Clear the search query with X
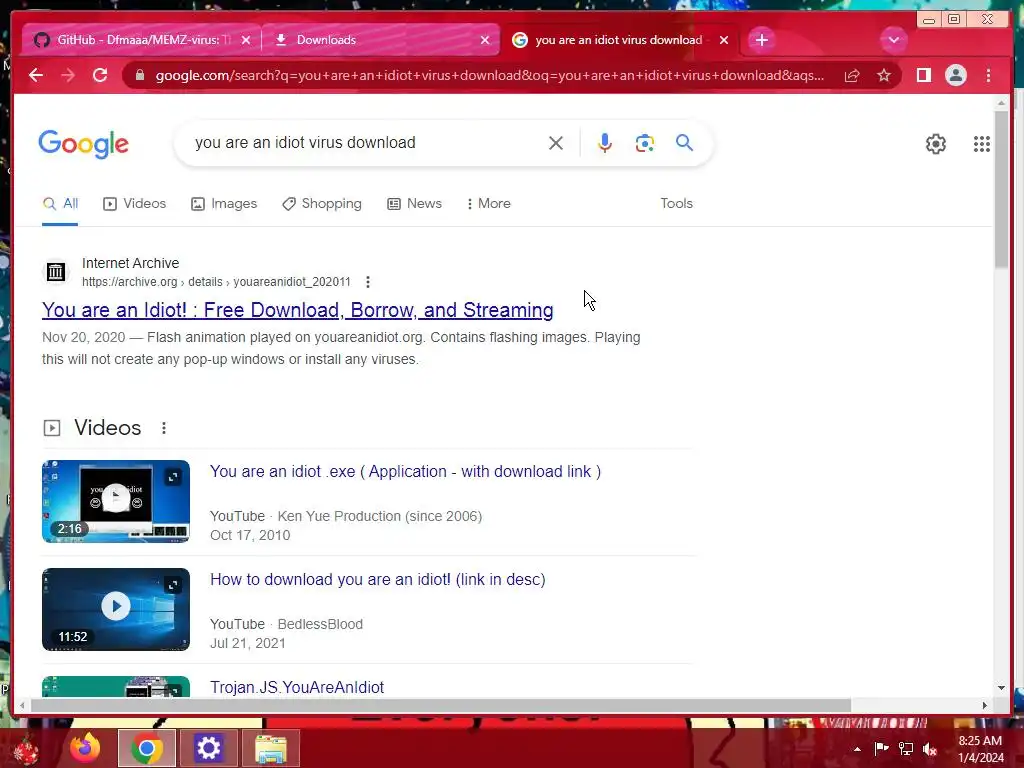 click(x=556, y=143)
